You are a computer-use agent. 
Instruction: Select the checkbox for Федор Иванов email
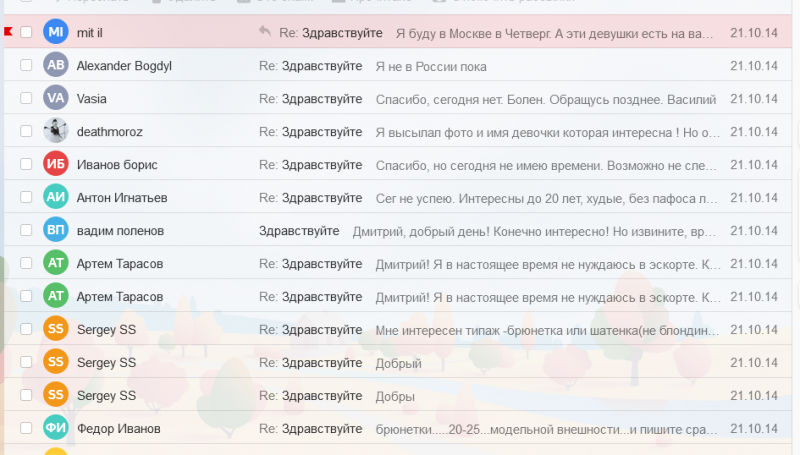tap(26, 428)
